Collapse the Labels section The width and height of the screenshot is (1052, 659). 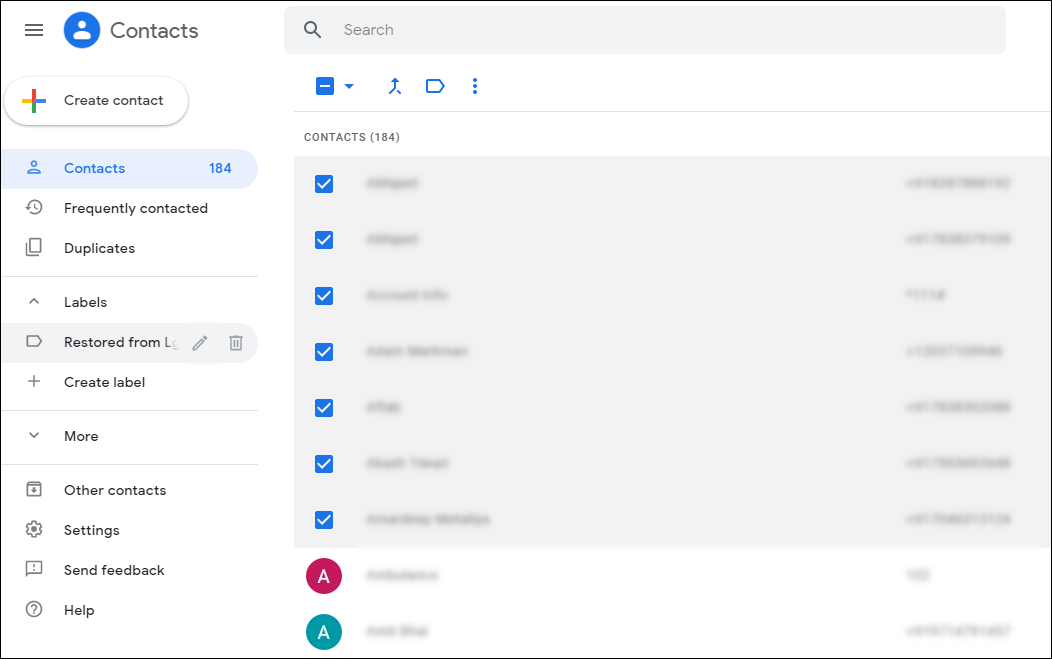(x=33, y=301)
